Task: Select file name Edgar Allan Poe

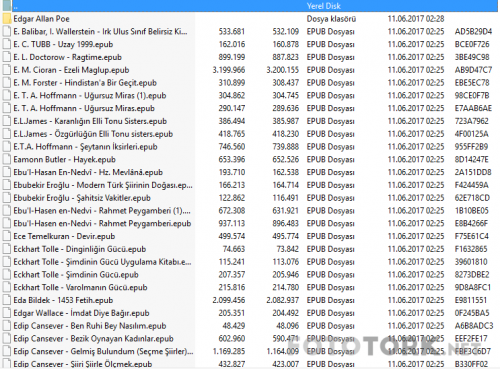Action: coord(41,19)
